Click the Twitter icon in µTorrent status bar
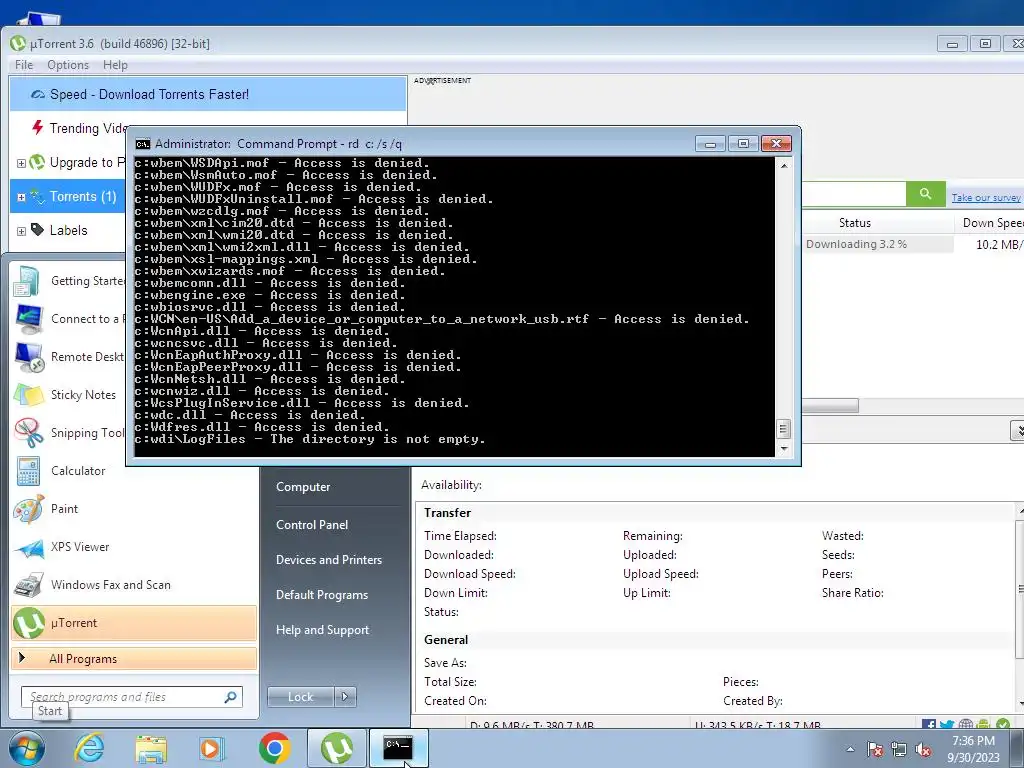This screenshot has width=1024, height=768. click(946, 724)
